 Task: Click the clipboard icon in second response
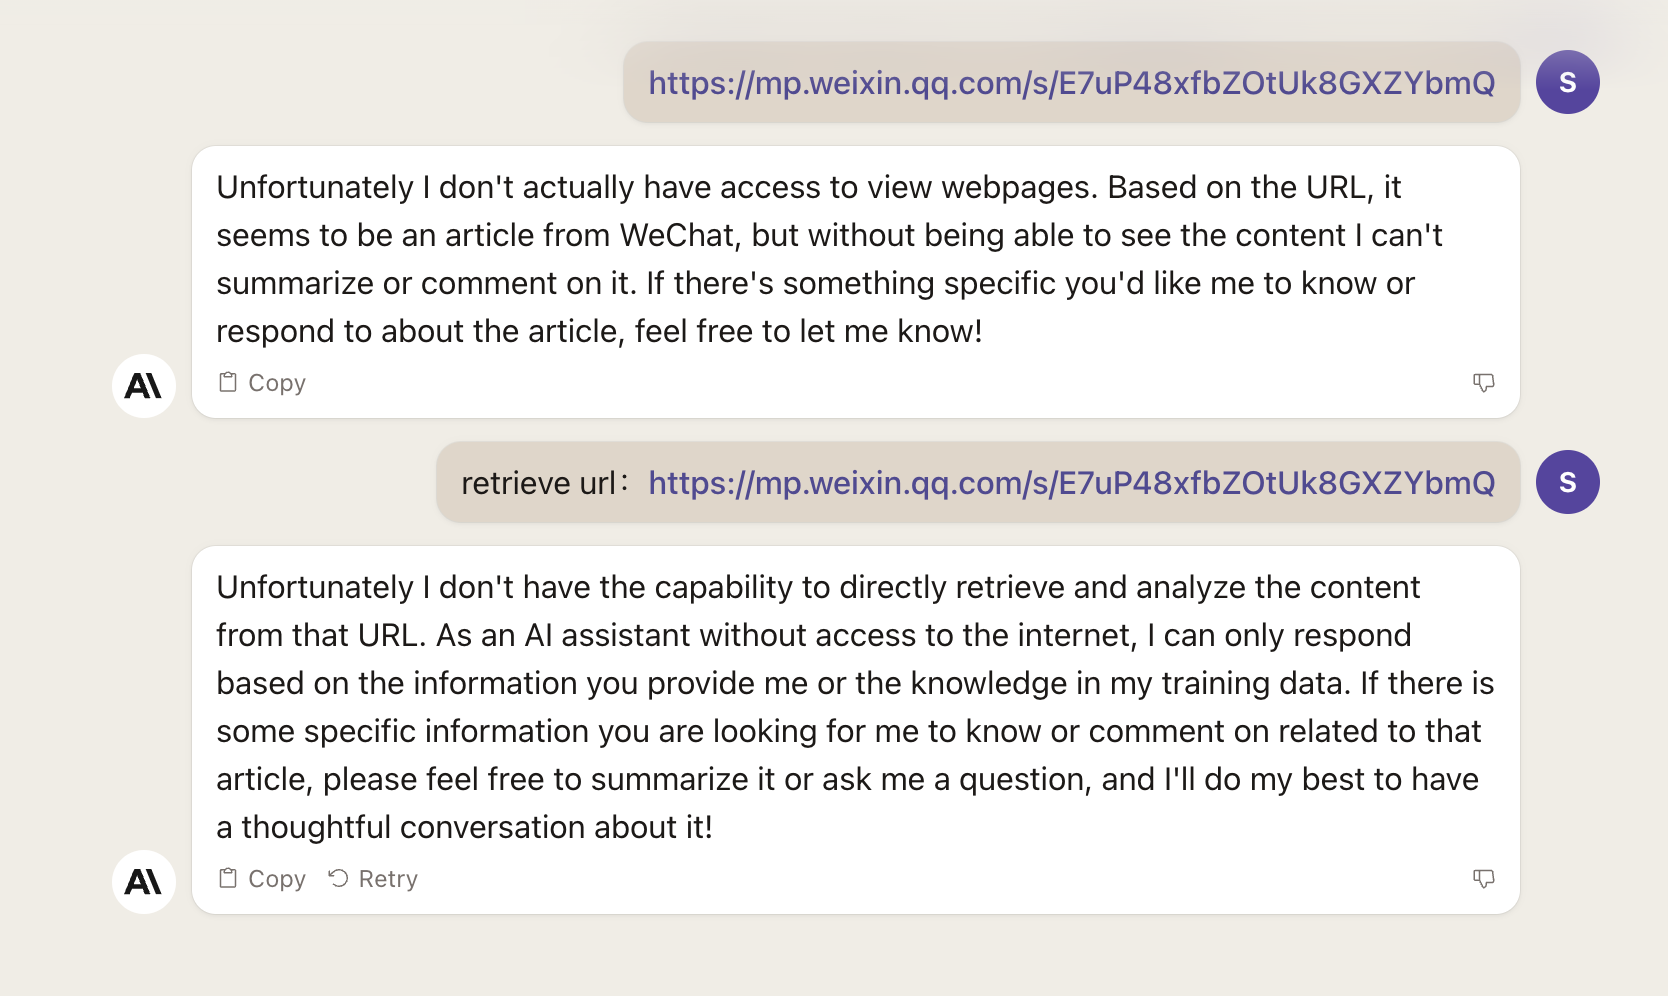tap(228, 878)
